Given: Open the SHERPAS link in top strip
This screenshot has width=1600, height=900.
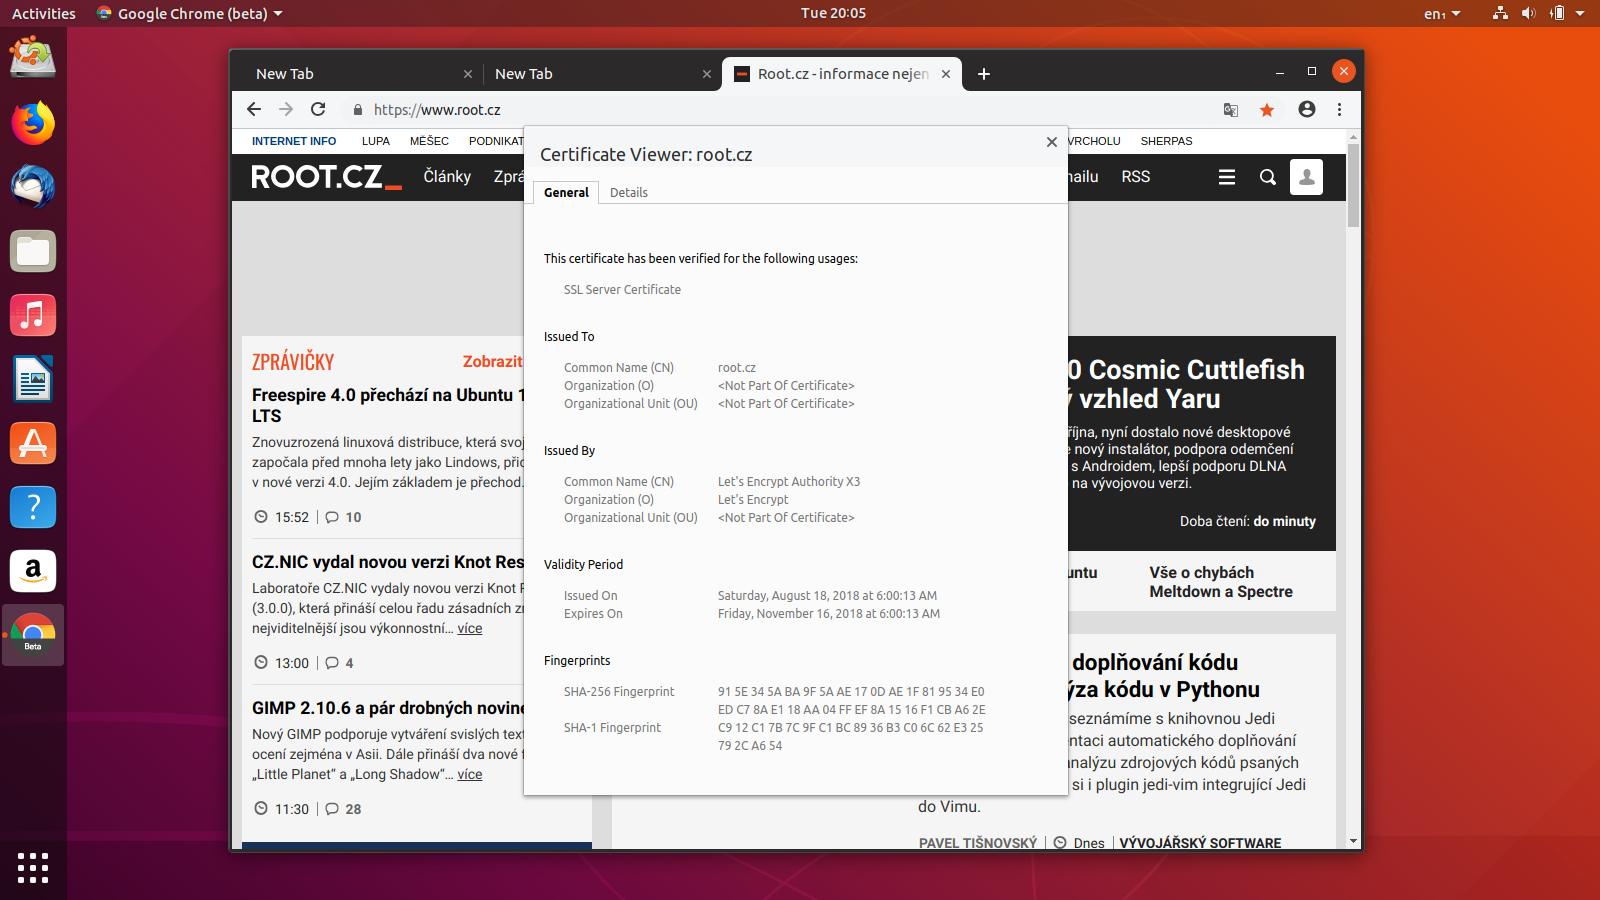Looking at the screenshot, I should point(1166,142).
